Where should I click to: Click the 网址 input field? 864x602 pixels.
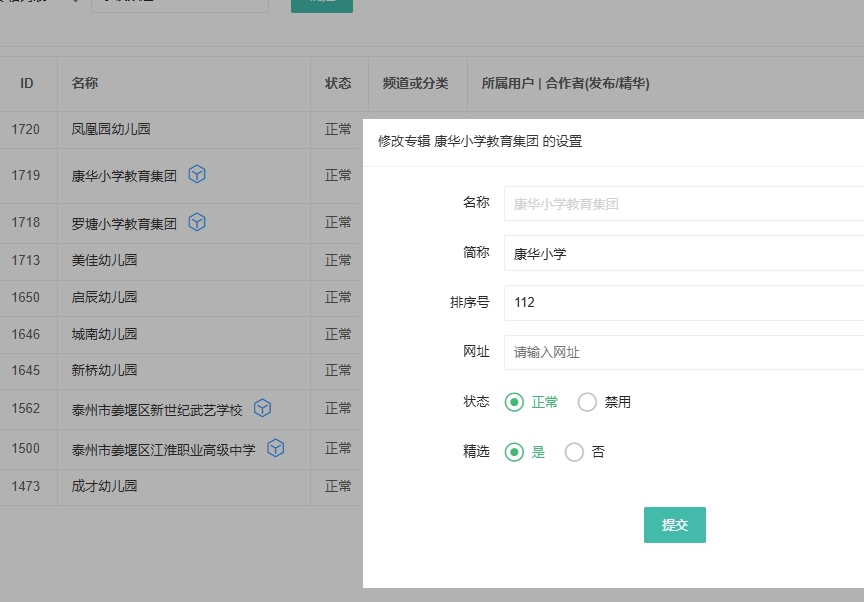(x=684, y=352)
